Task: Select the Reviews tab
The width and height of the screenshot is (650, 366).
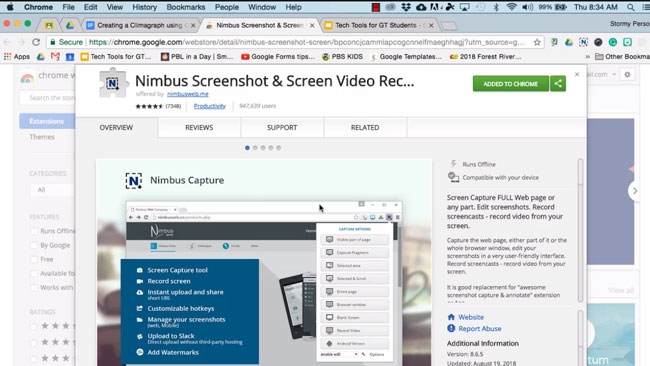Action: (199, 128)
